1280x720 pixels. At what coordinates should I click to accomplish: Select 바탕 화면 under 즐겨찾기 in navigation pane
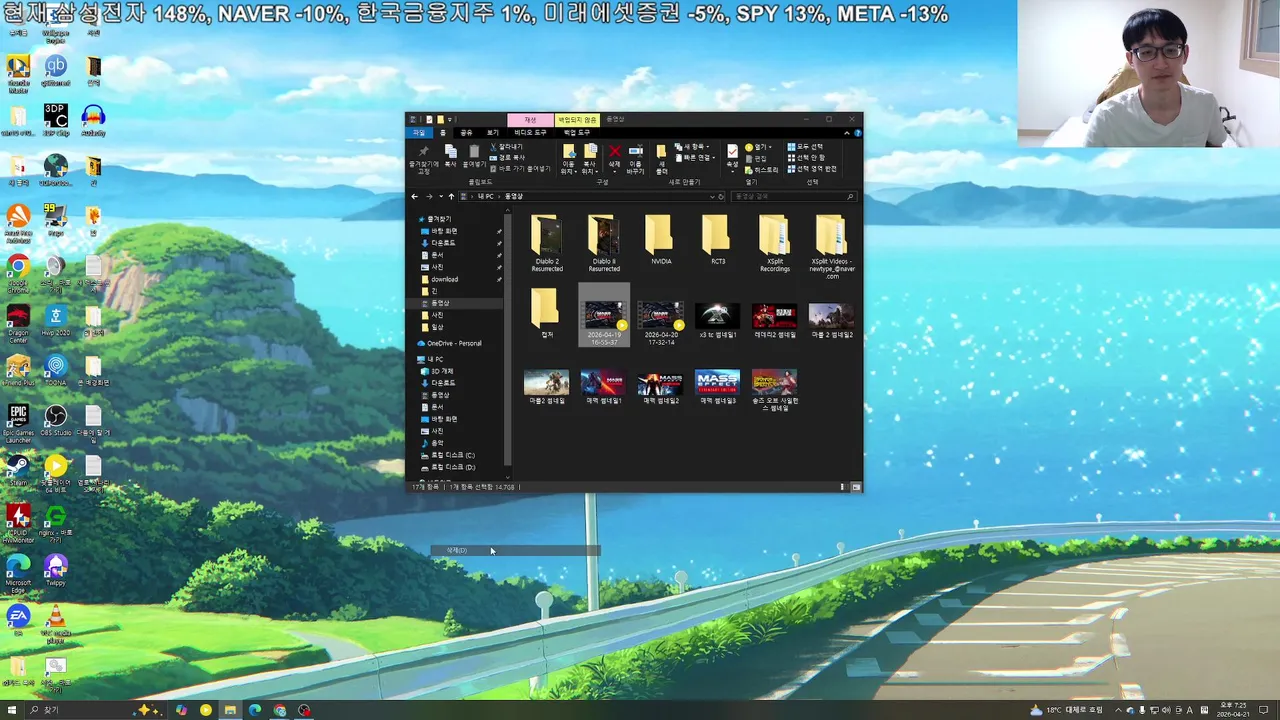pos(444,231)
